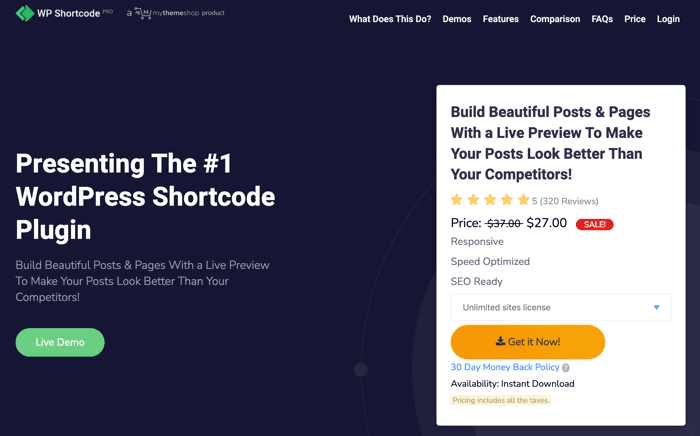This screenshot has height=436, width=700.
Task: Click the struck-through $37.00 price
Action: point(504,223)
